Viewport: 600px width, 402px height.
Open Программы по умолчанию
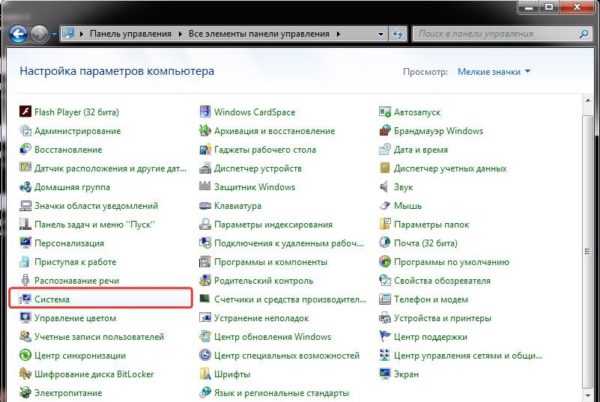444,262
